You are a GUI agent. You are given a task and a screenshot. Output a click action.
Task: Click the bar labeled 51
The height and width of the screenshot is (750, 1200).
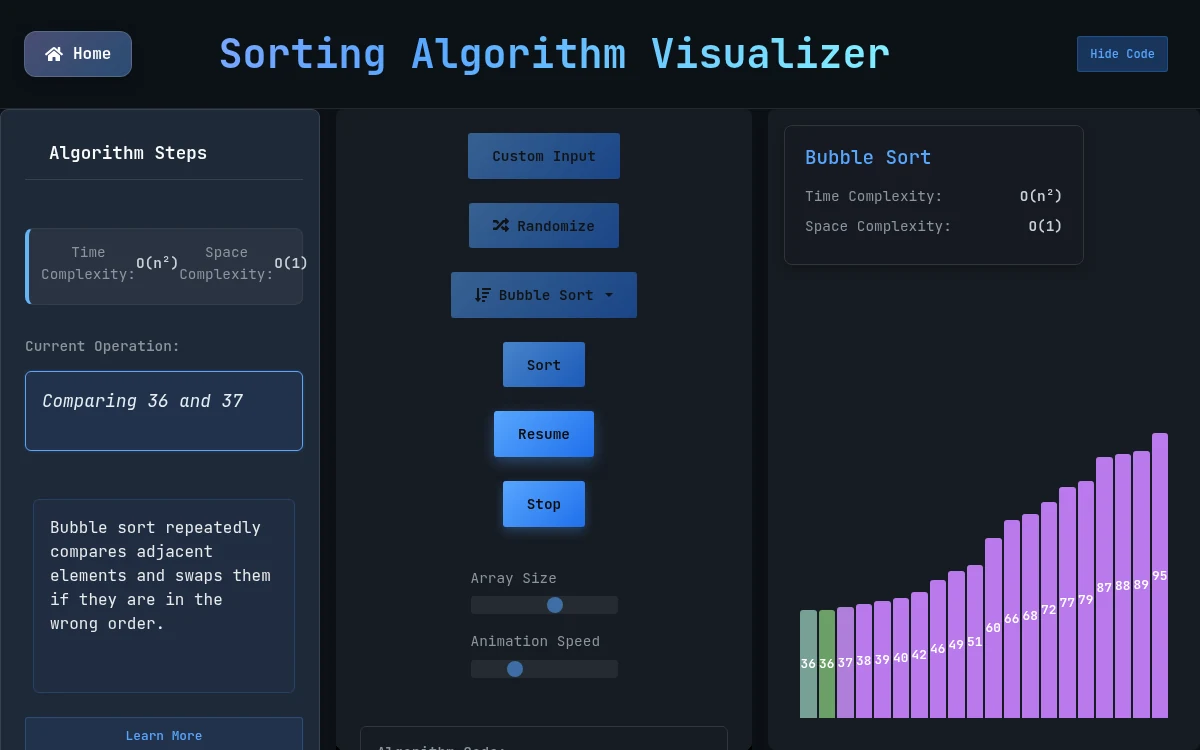click(975, 641)
